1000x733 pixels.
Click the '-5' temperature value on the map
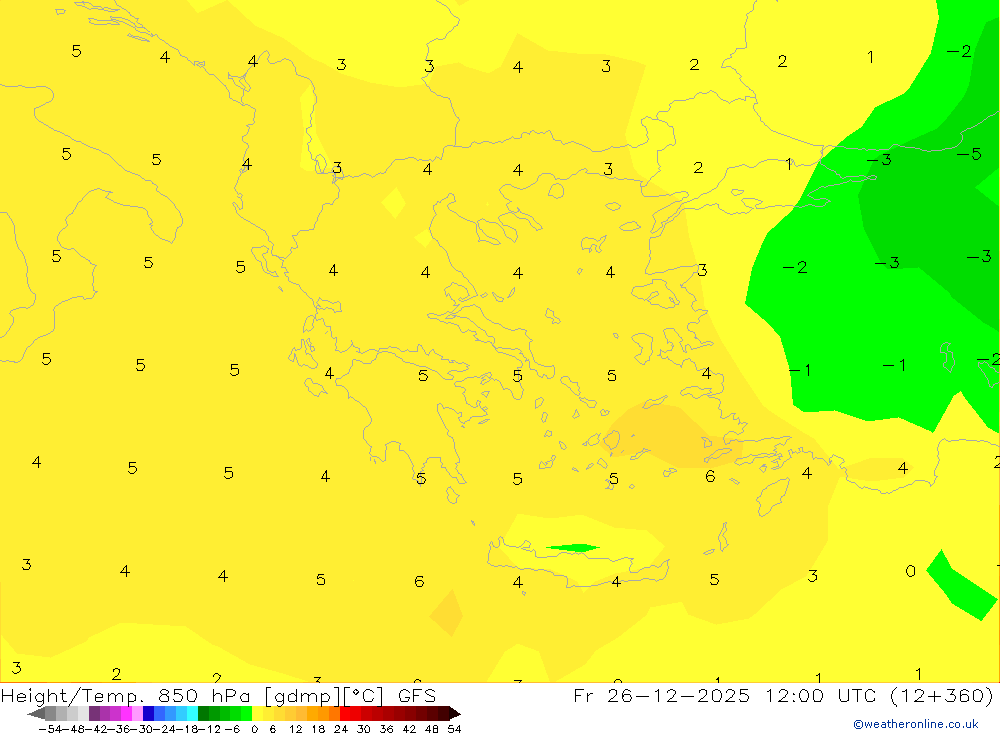(x=969, y=154)
